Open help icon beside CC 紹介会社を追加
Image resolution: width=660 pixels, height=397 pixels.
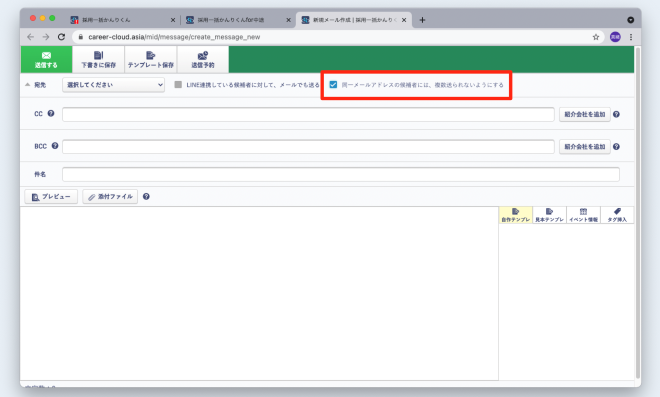pyautogui.click(x=616, y=114)
